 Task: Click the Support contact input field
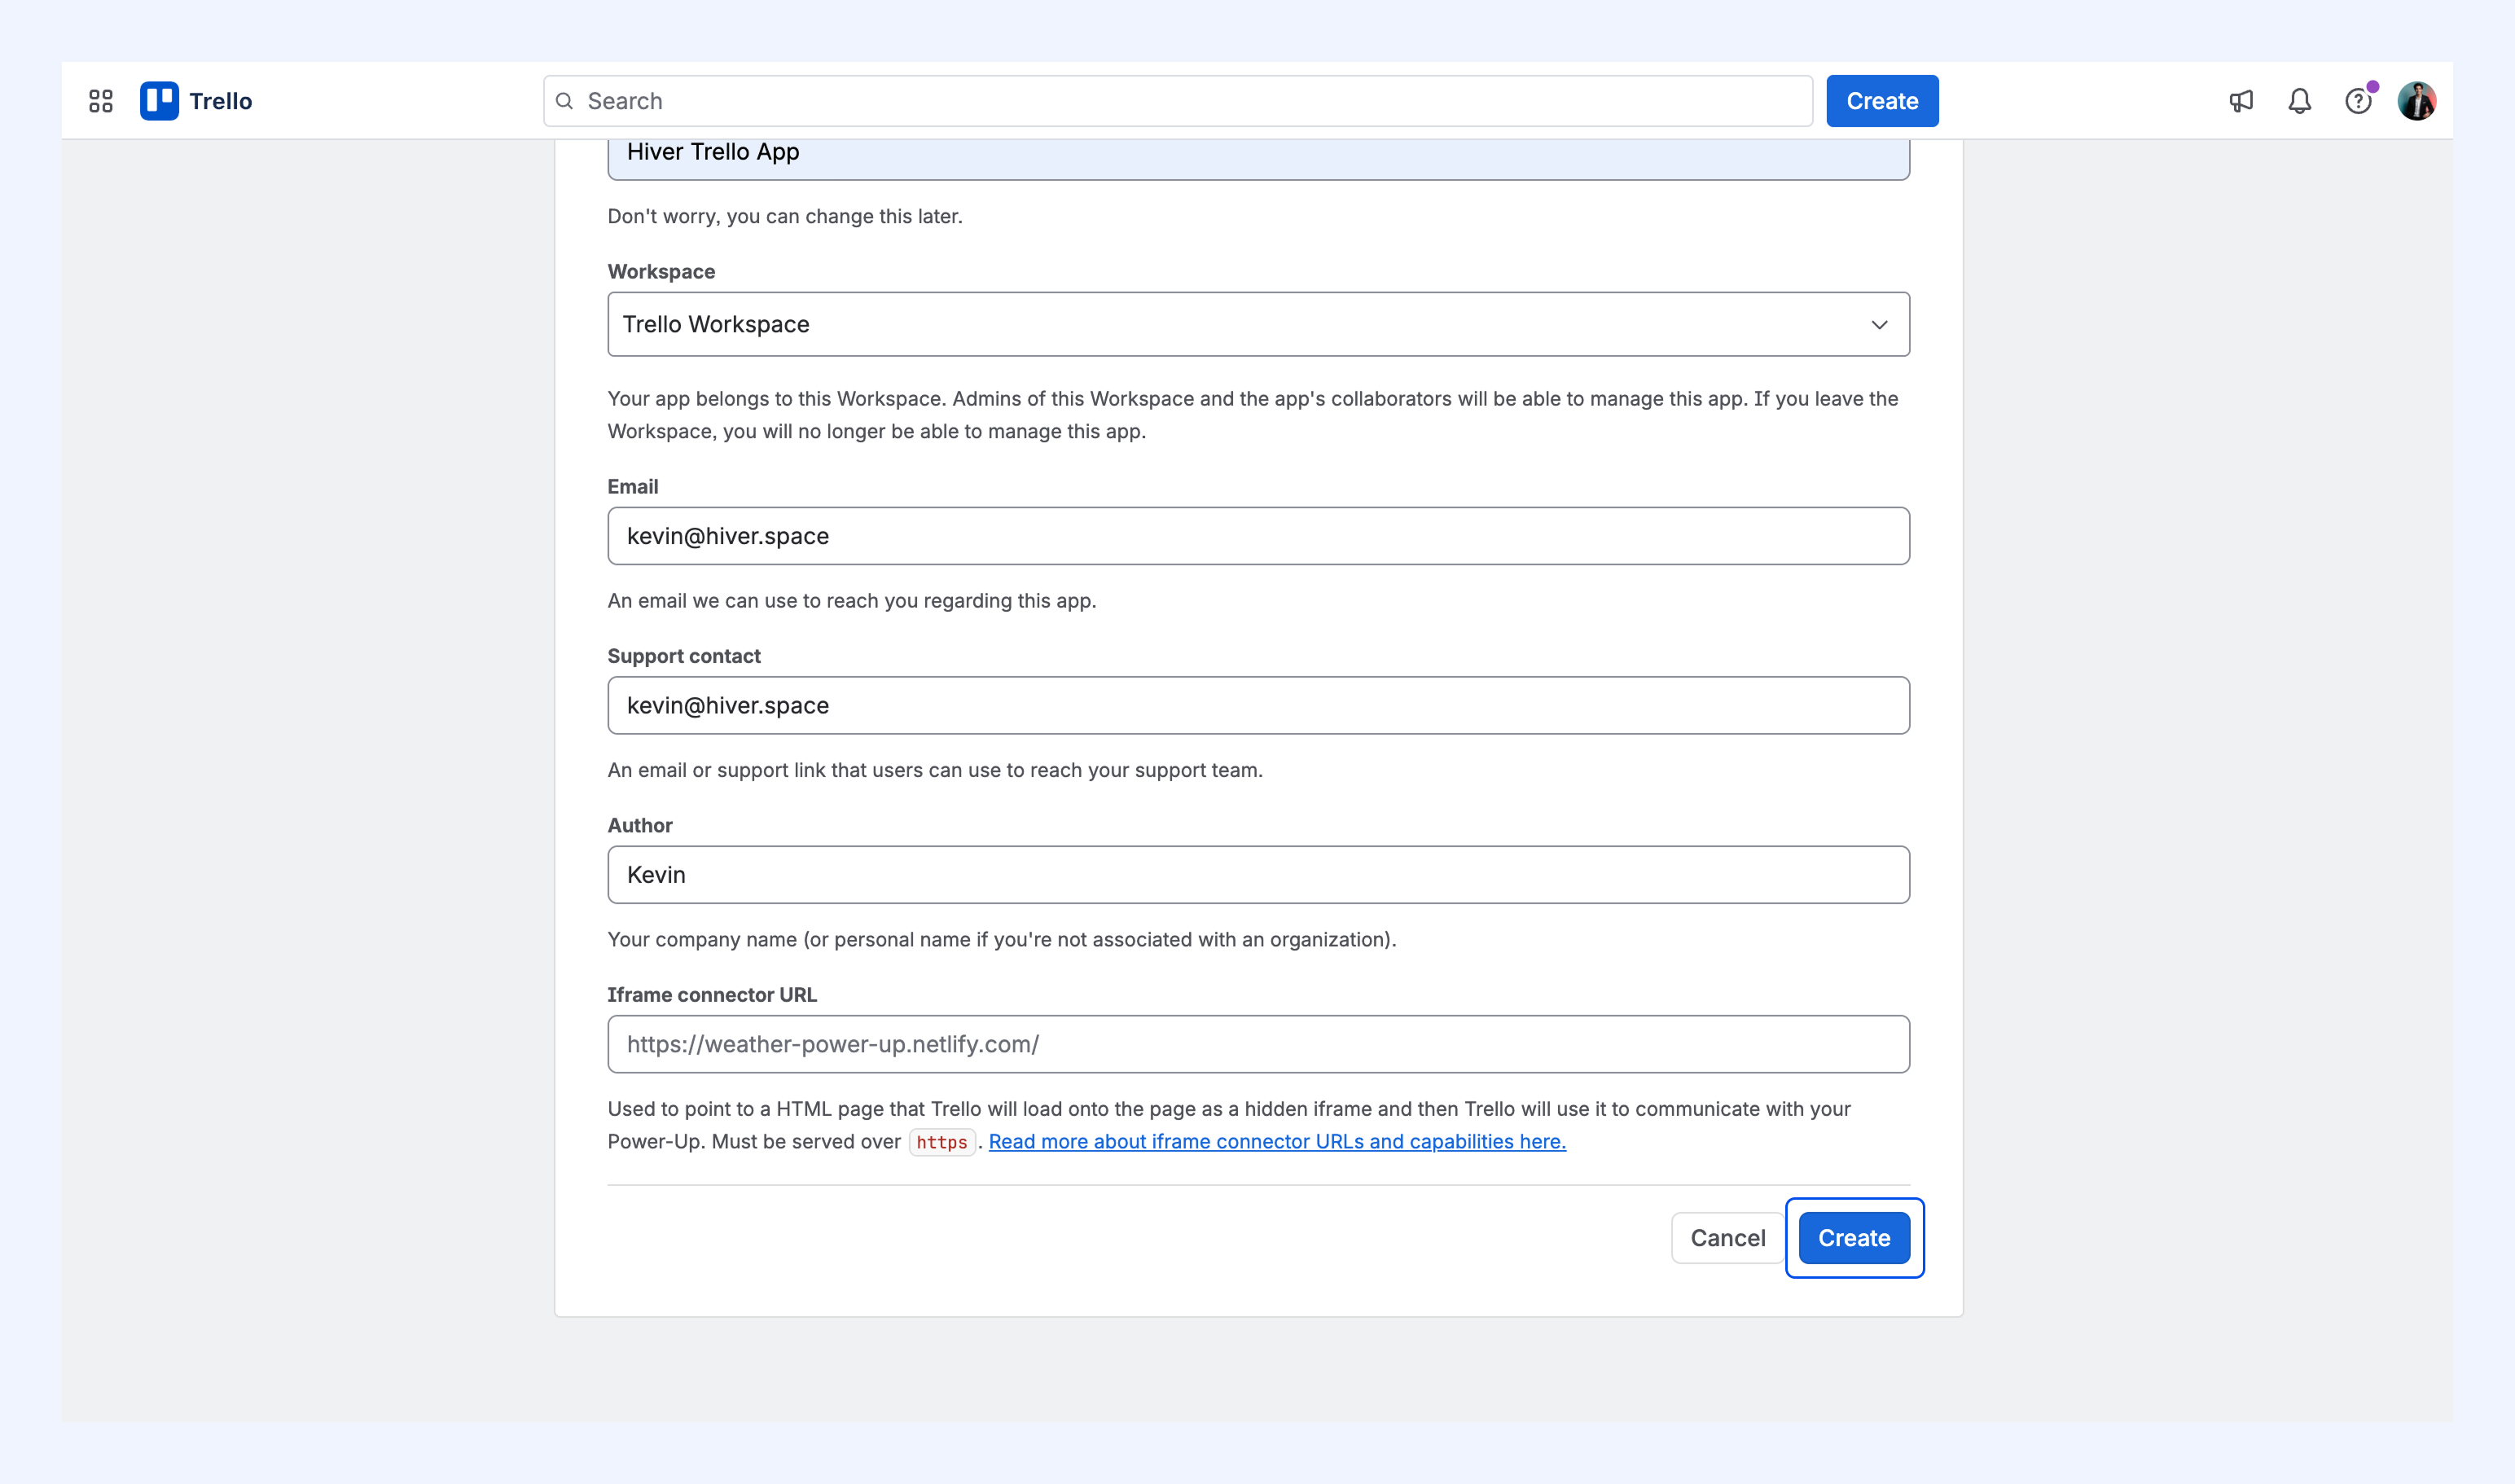click(x=1258, y=705)
